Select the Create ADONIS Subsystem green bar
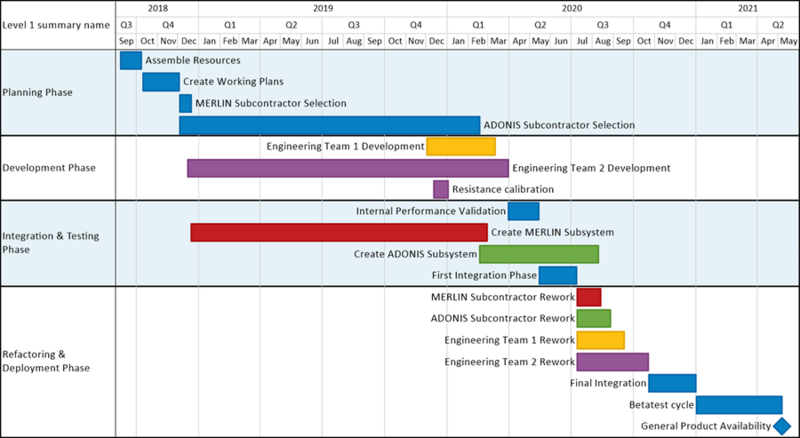This screenshot has height=438, width=800. (x=539, y=254)
